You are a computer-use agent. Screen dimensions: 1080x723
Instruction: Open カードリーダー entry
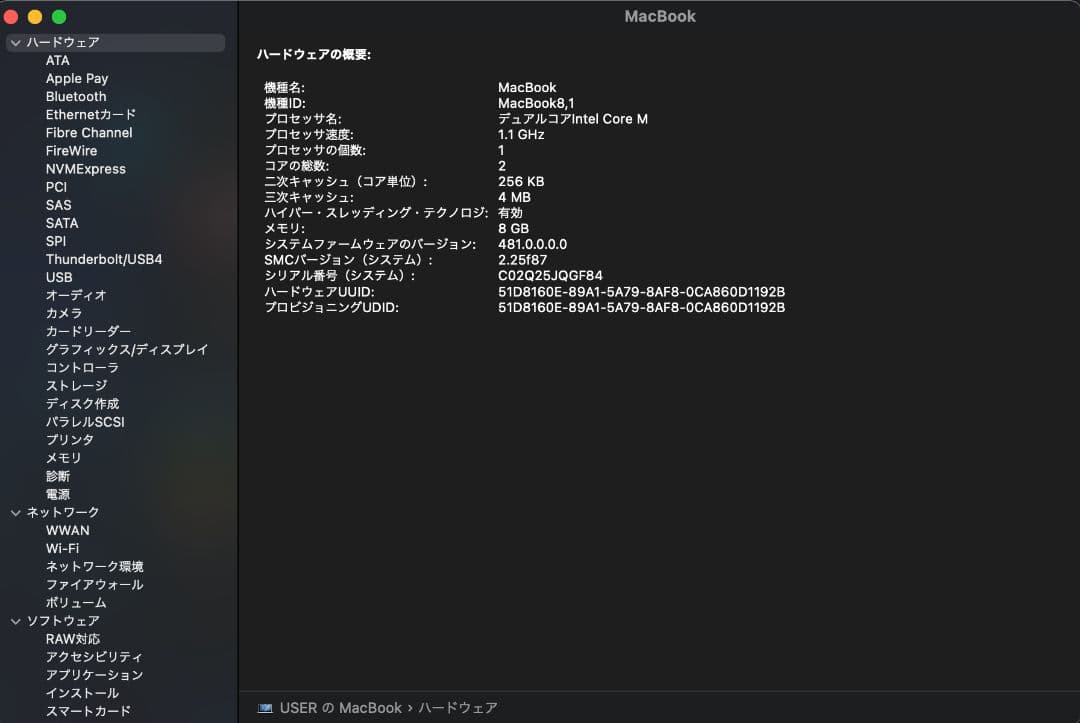click(x=88, y=331)
